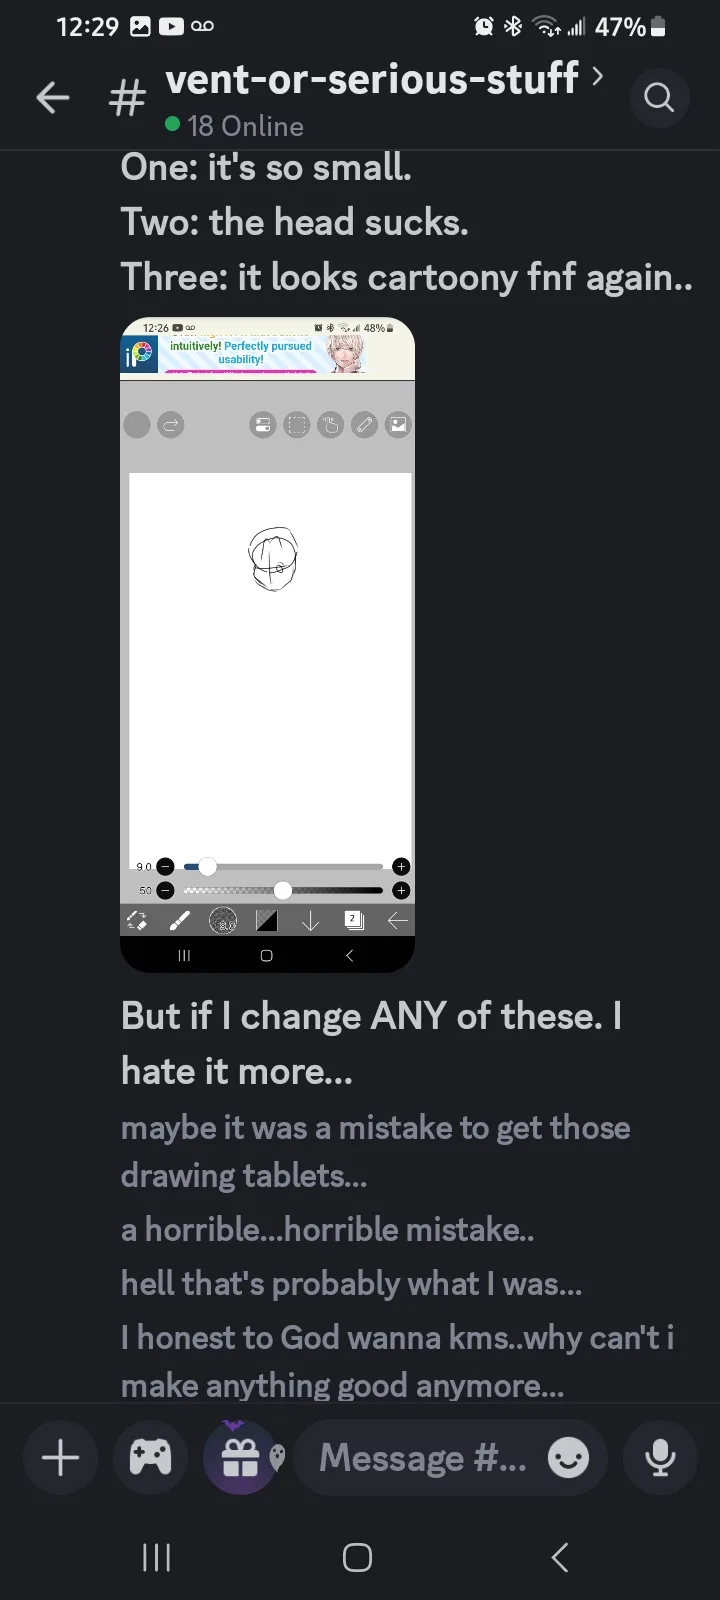Viewport: 720px width, 1600px height.
Task: Tap the microphone voice message icon
Action: pyautogui.click(x=660, y=1457)
